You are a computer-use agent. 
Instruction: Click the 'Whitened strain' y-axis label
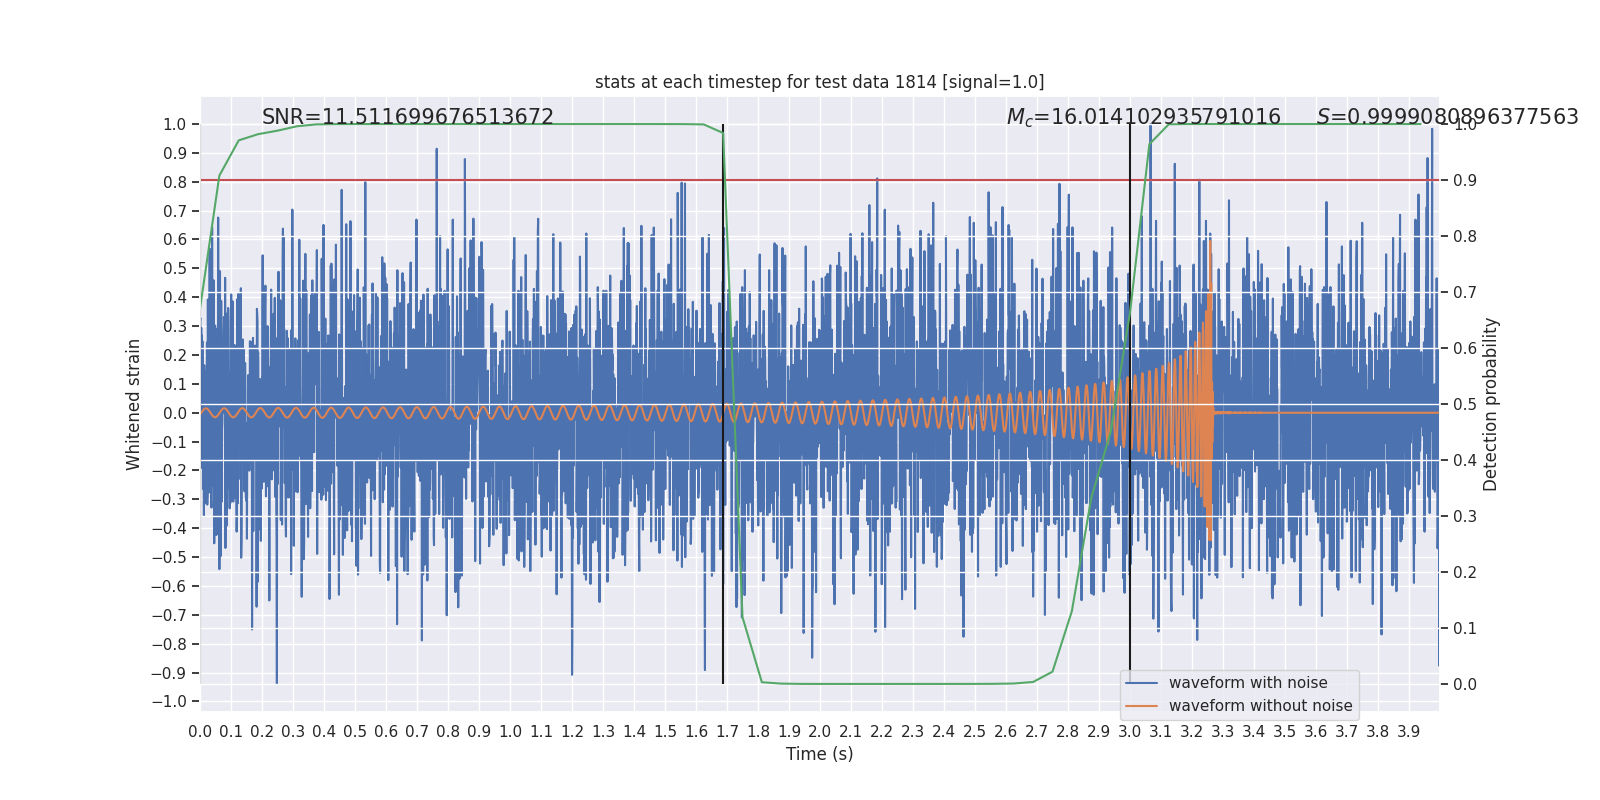[x=134, y=405]
